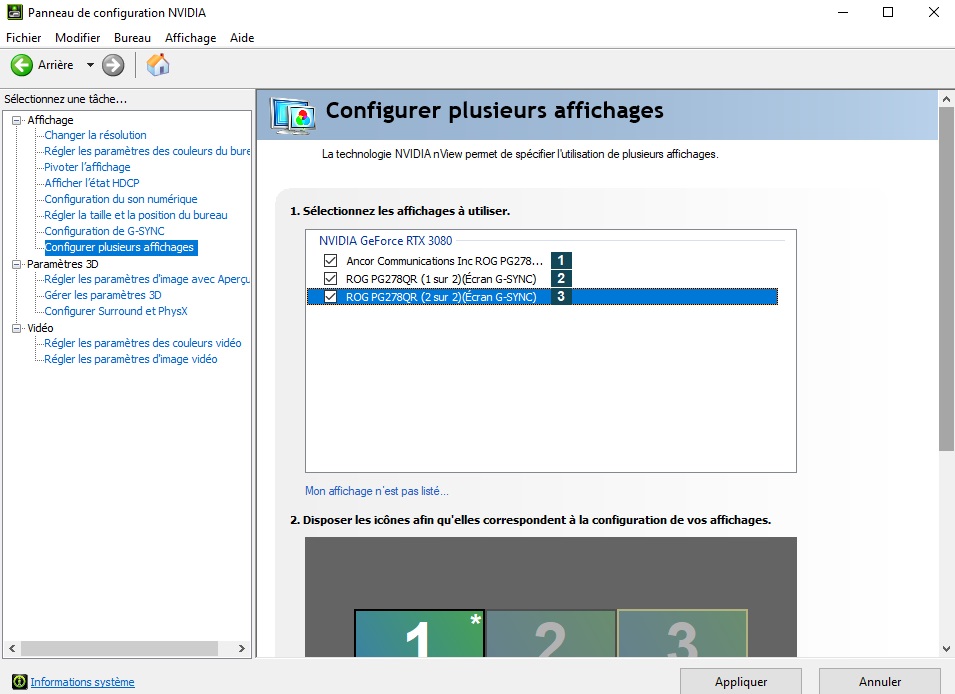The image size is (955, 694).
Task: Click the grey forward arrow icon
Action: click(113, 65)
